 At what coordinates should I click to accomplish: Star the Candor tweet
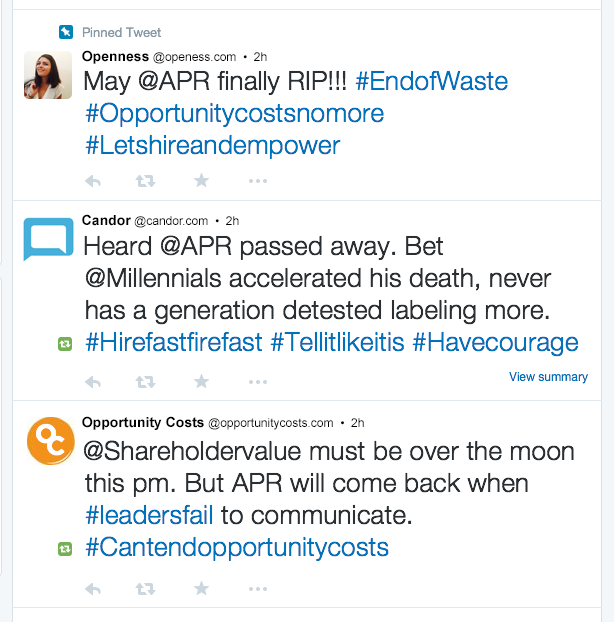(x=201, y=381)
